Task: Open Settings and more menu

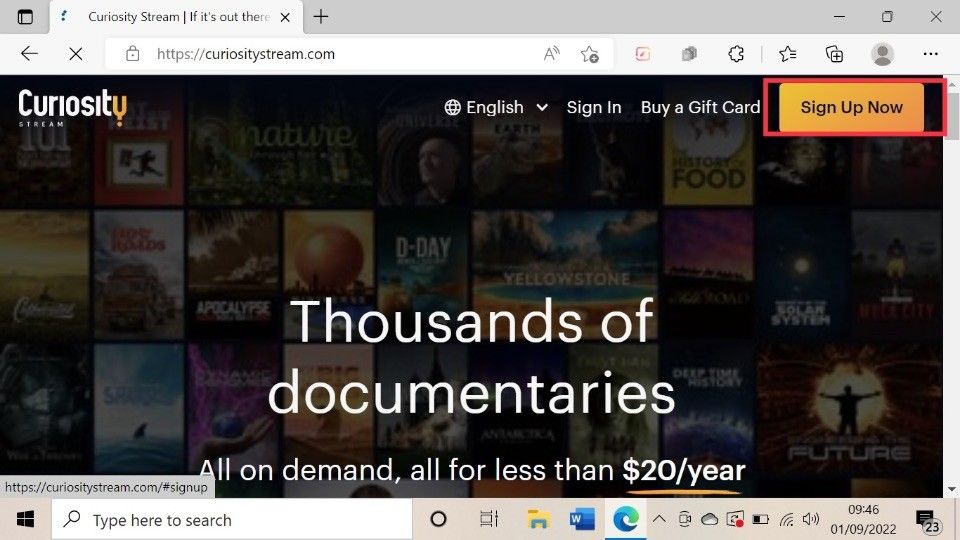Action: click(931, 54)
